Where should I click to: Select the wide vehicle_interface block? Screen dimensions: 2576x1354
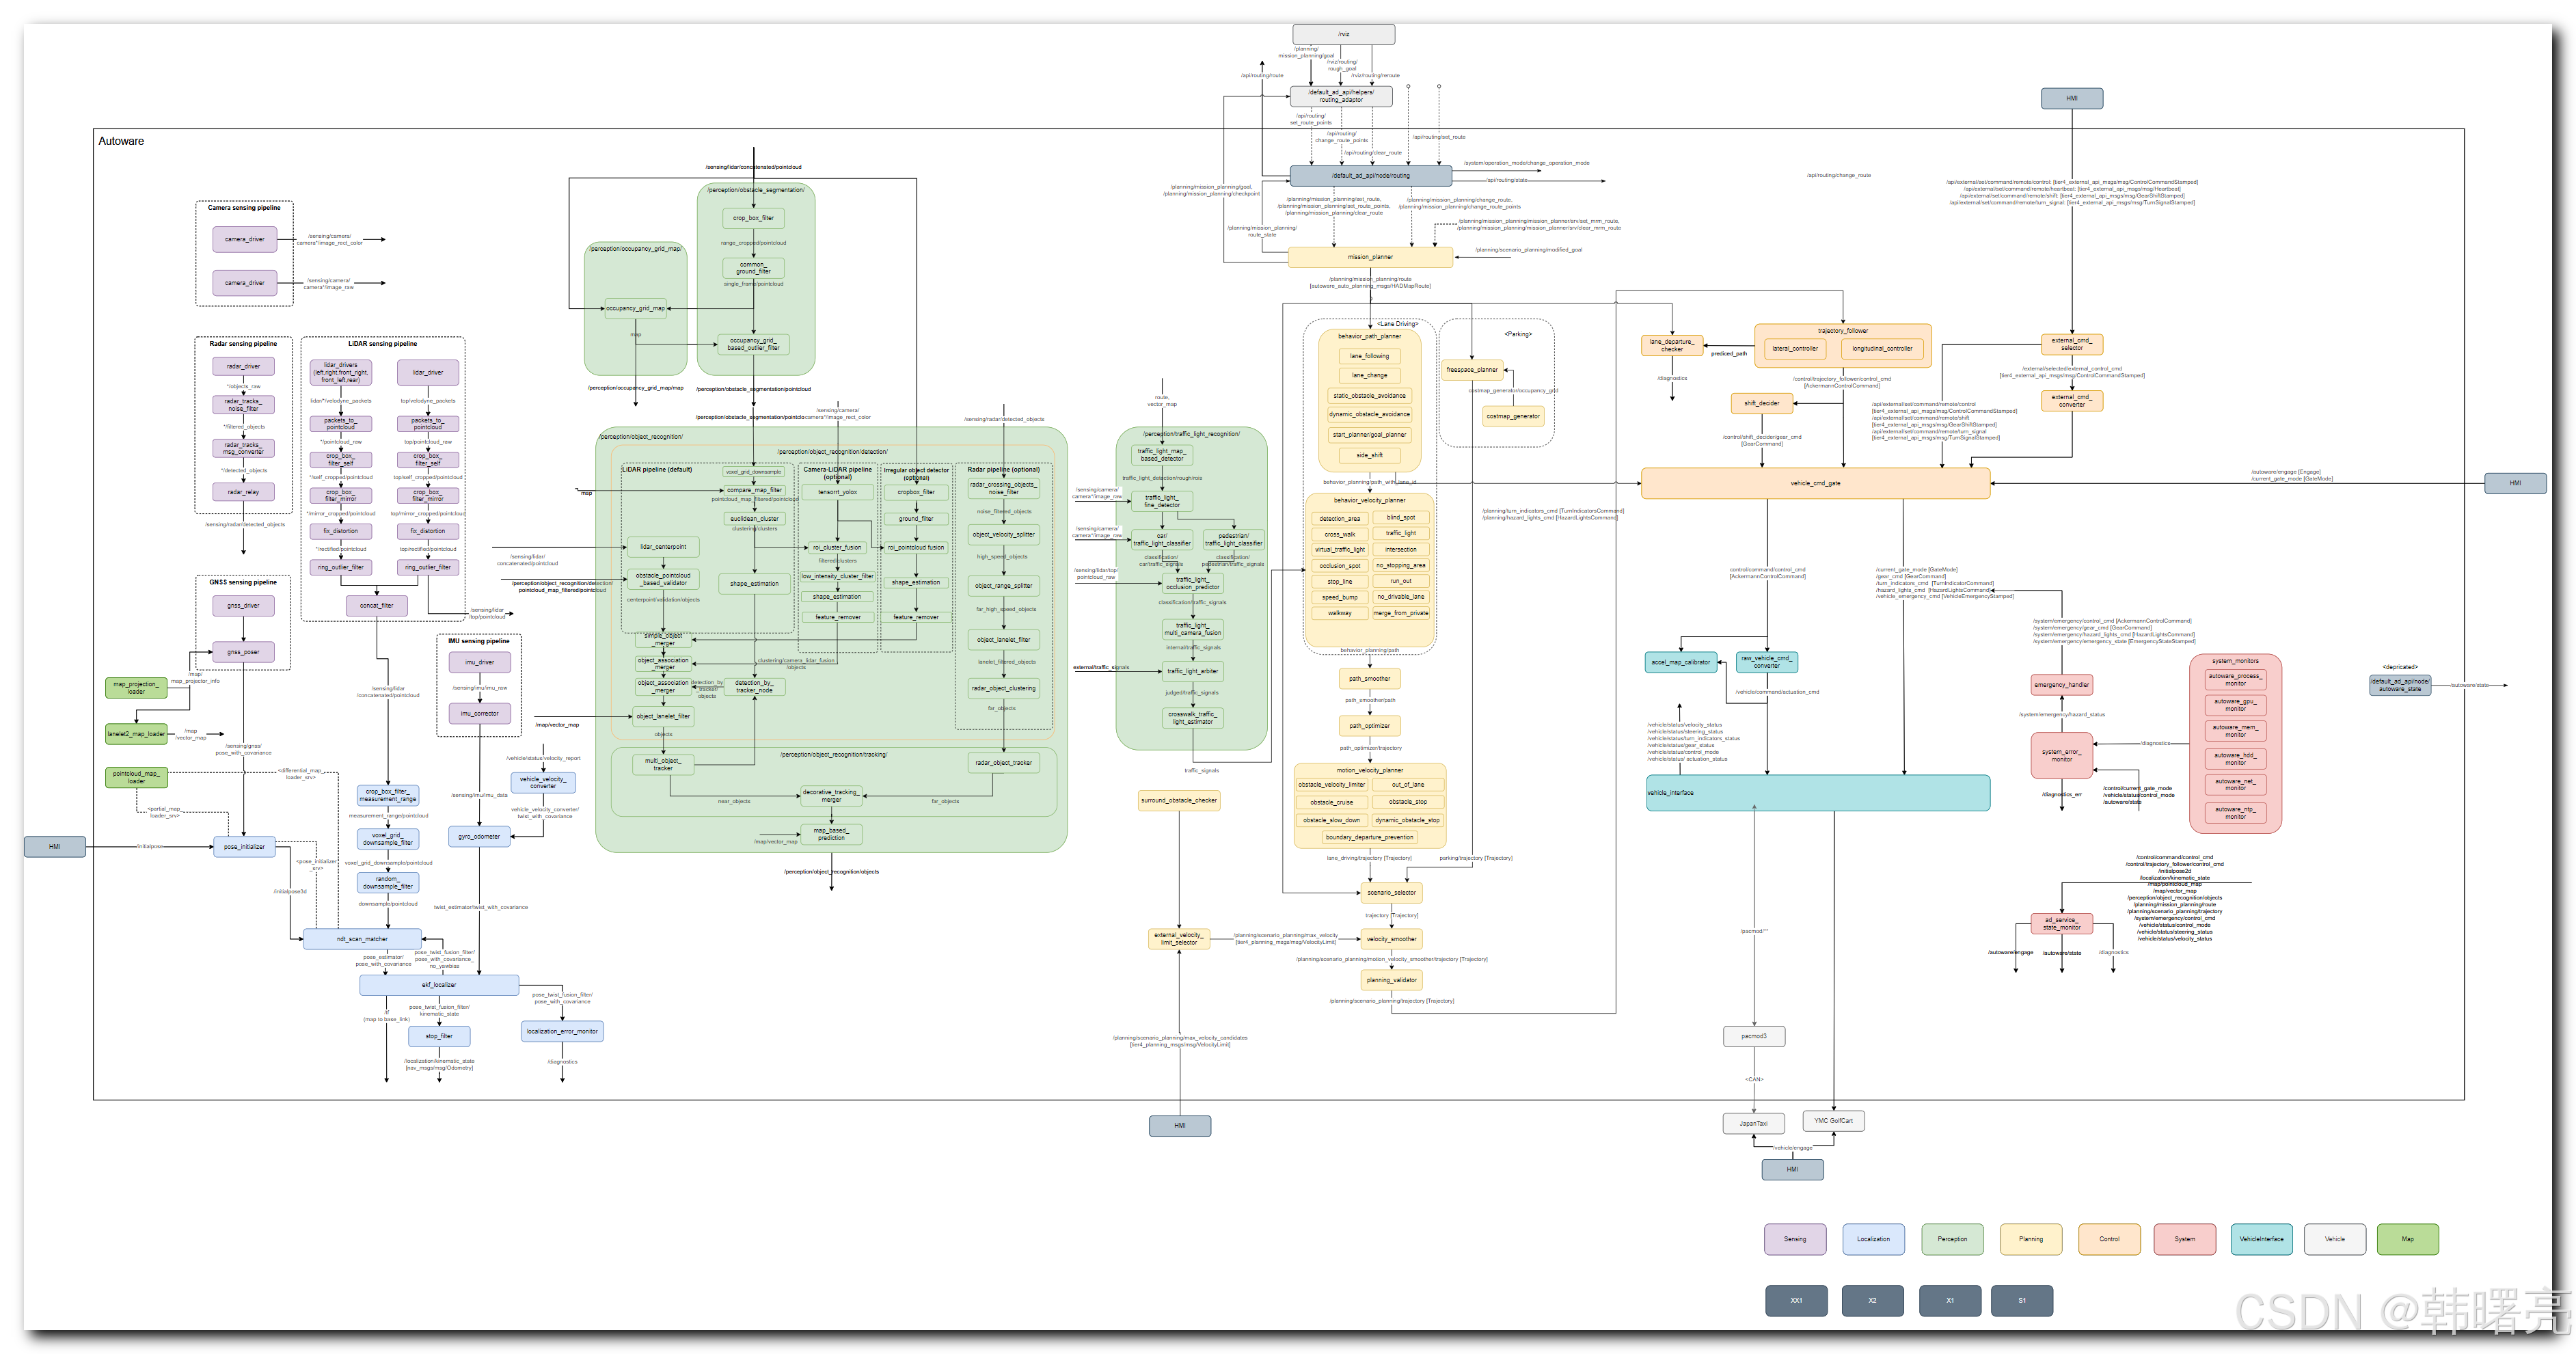coord(1817,792)
